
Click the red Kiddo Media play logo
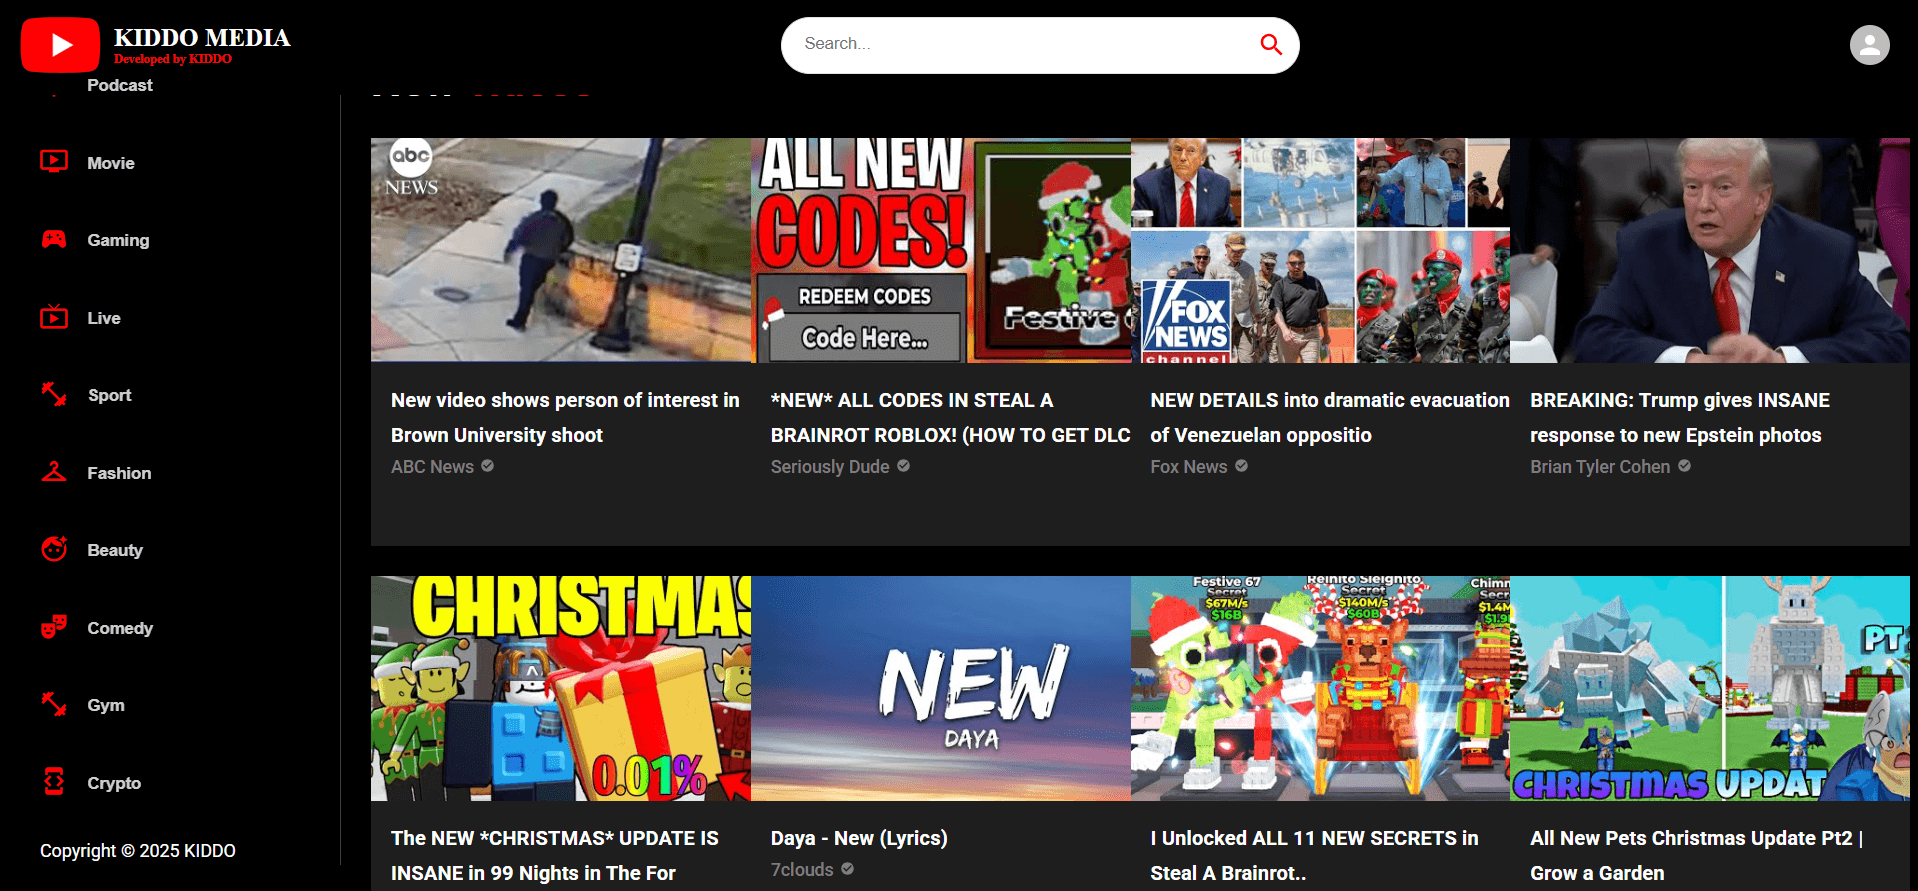click(x=60, y=45)
